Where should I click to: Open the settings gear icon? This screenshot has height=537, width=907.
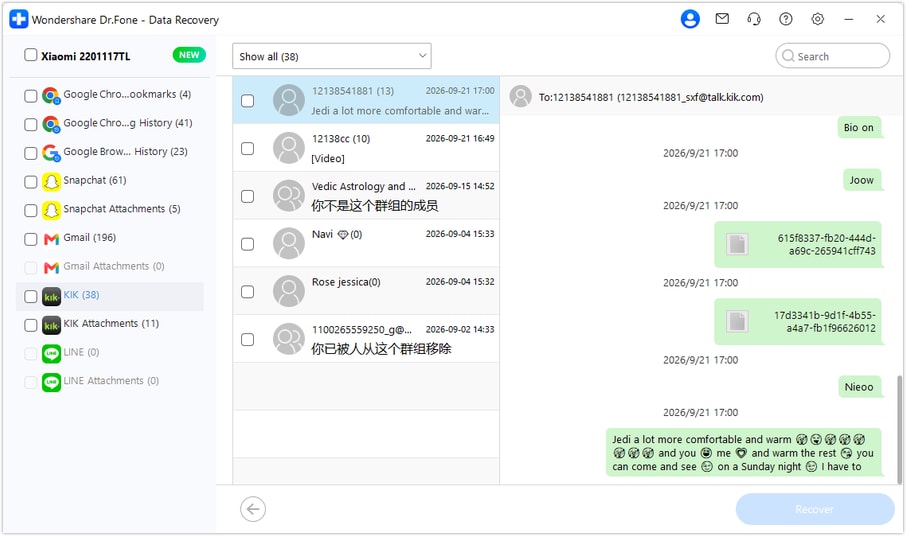(x=817, y=19)
